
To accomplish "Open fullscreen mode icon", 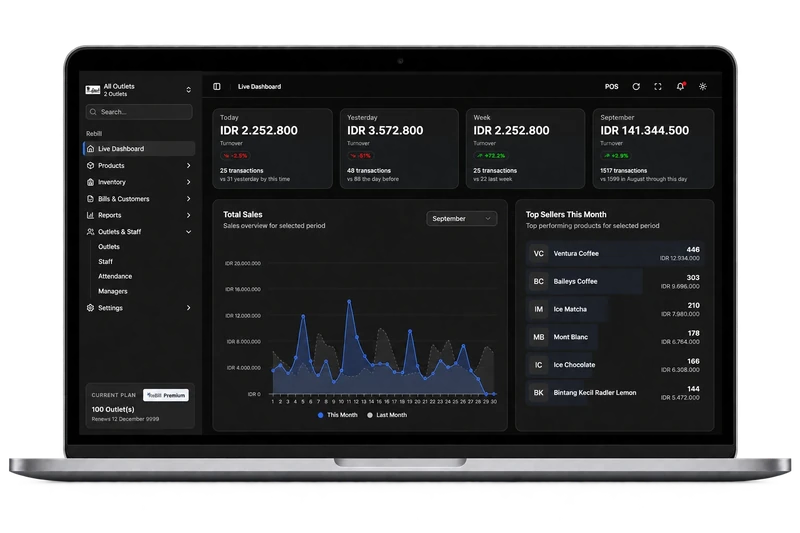I will (x=658, y=87).
